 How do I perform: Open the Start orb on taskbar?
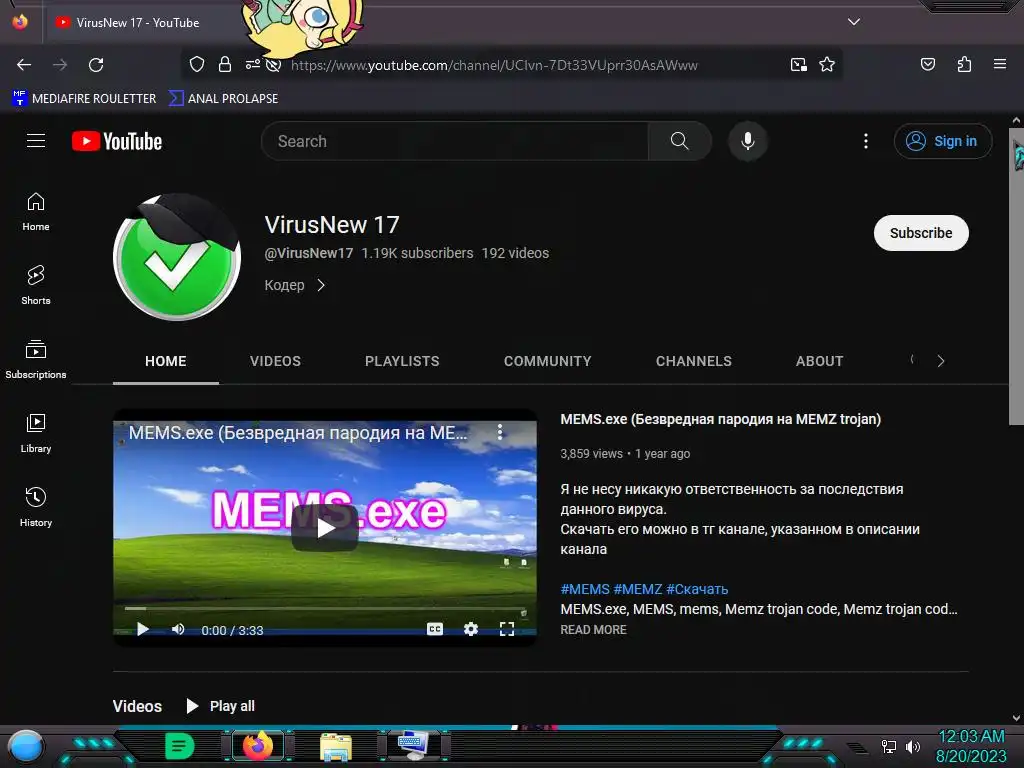pyautogui.click(x=26, y=746)
